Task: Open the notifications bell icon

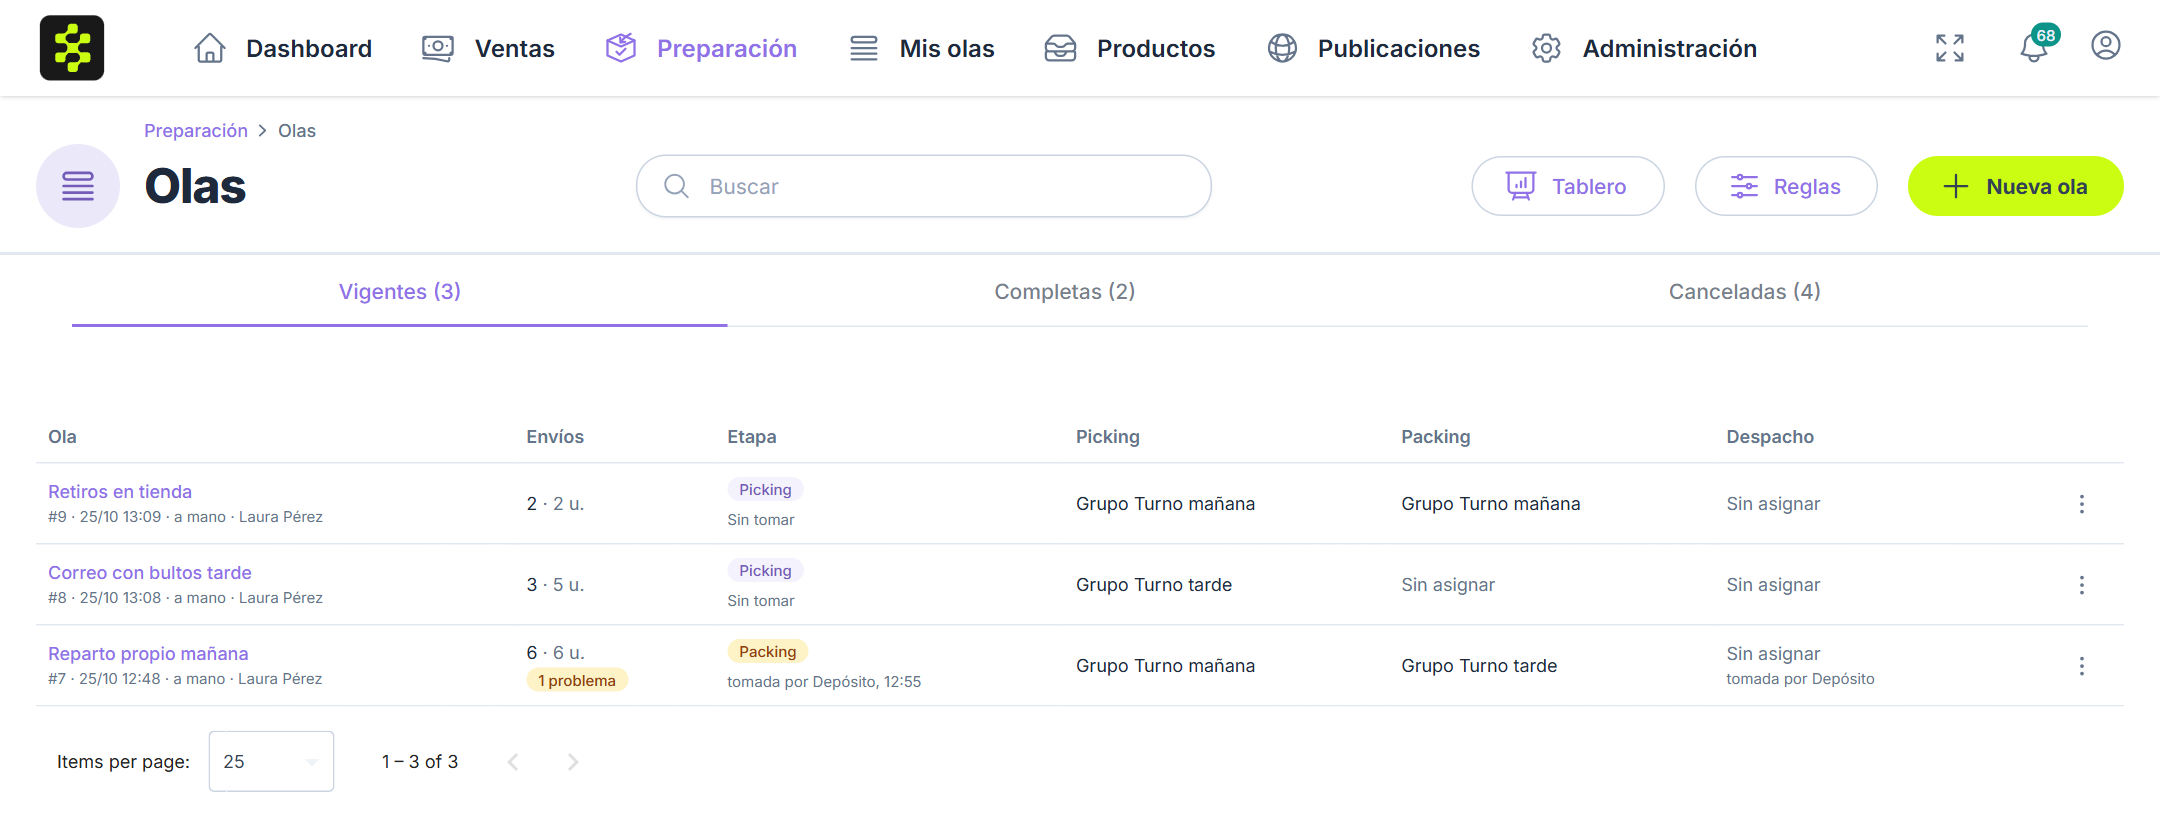Action: pyautogui.click(x=2034, y=47)
